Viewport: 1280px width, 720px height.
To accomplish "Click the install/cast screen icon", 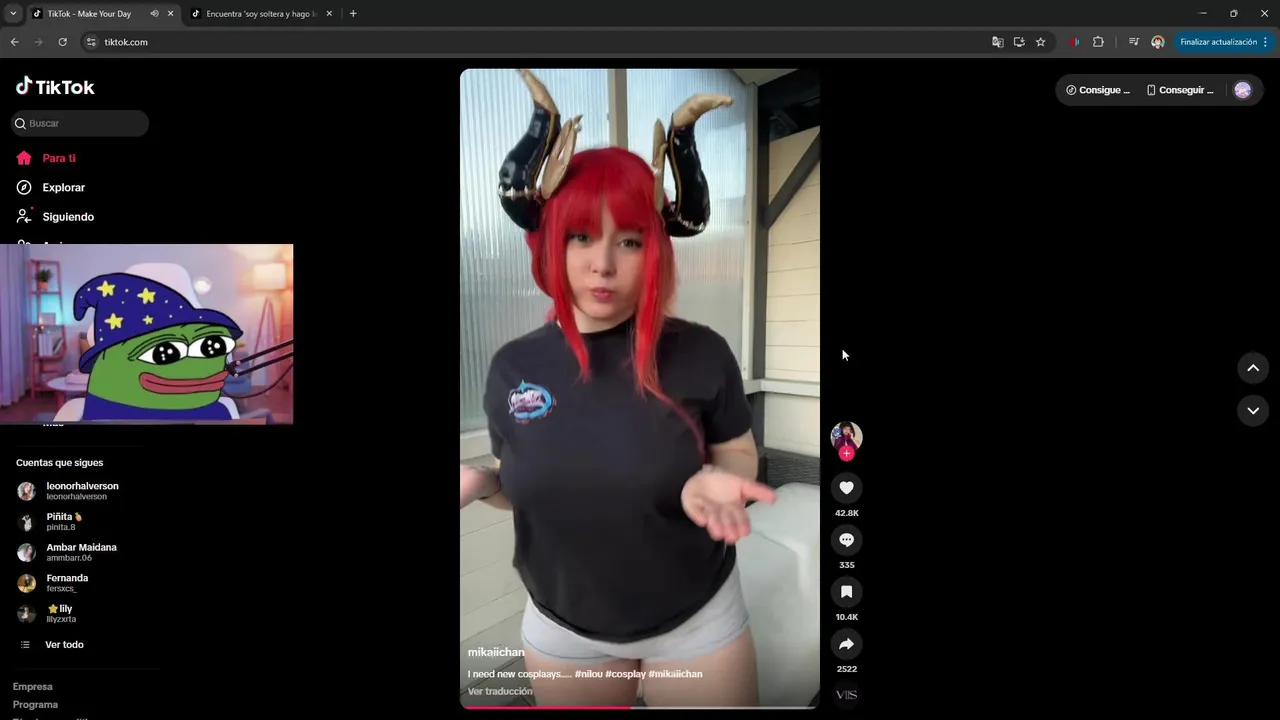I will 1019,42.
